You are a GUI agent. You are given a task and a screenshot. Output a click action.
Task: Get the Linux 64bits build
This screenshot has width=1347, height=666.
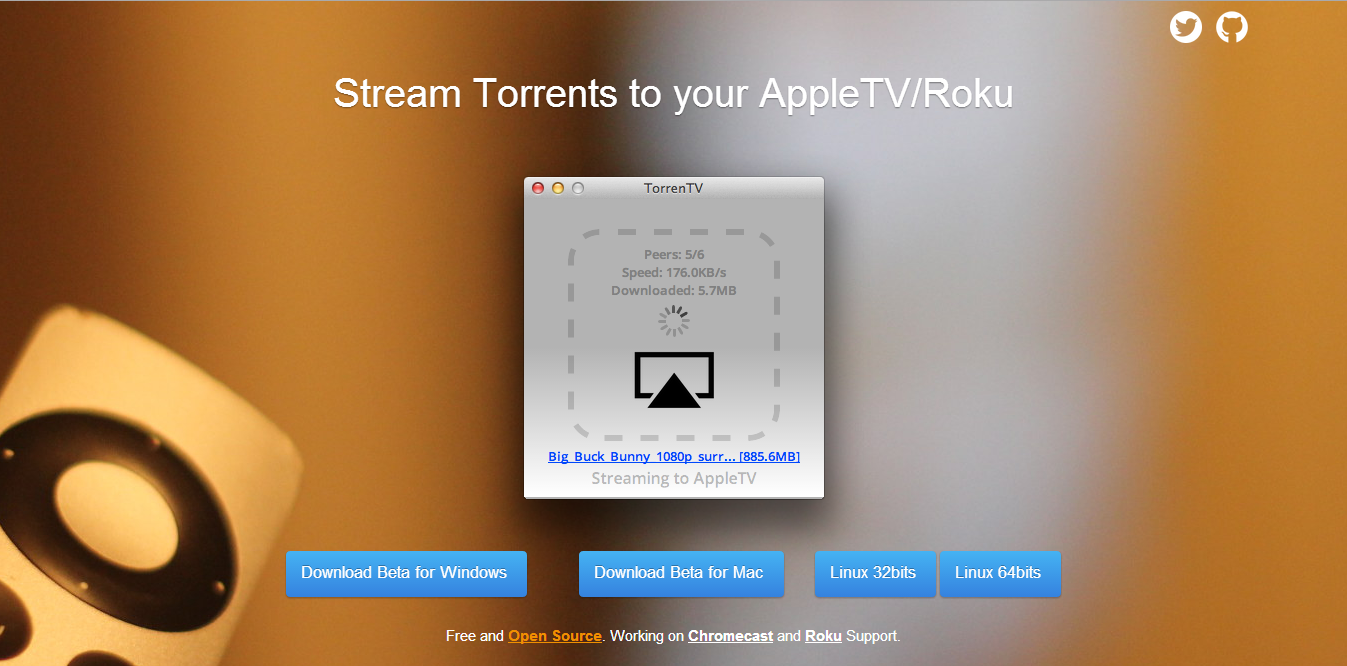click(x=1000, y=574)
